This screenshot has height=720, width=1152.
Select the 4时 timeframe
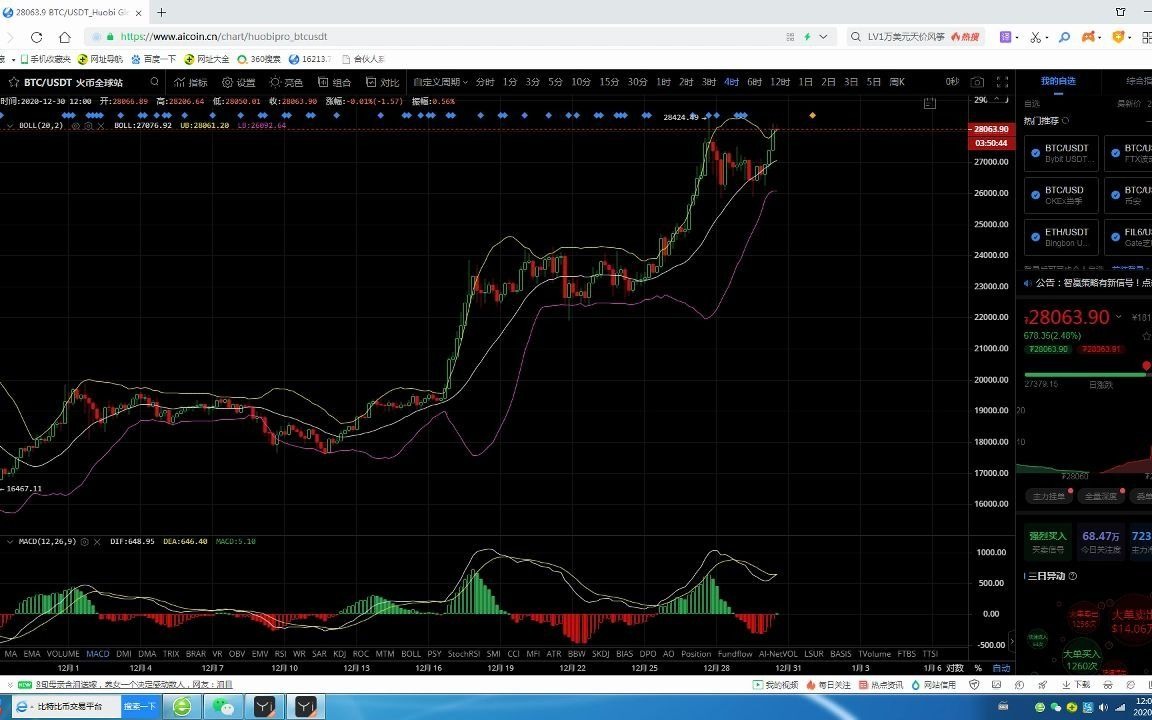[x=731, y=82]
